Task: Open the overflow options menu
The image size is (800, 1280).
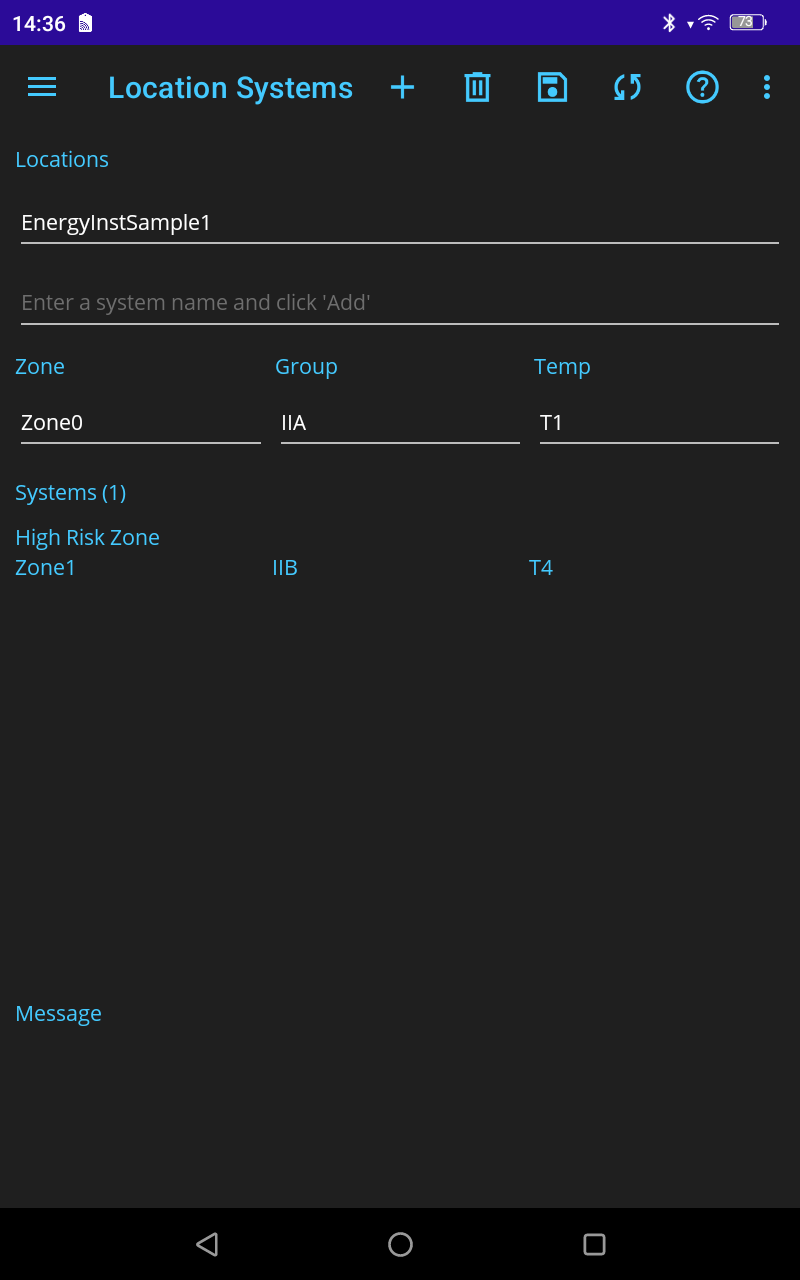Action: coord(766,87)
